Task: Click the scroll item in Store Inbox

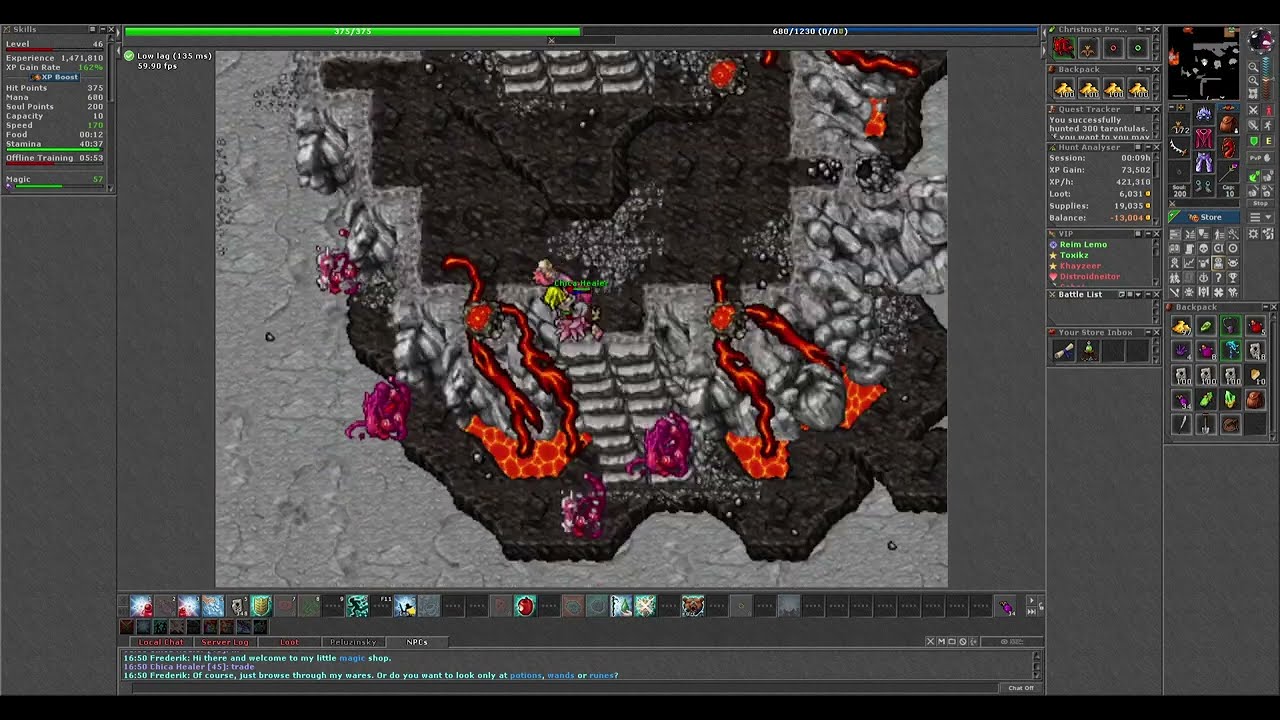Action: [x=1064, y=351]
